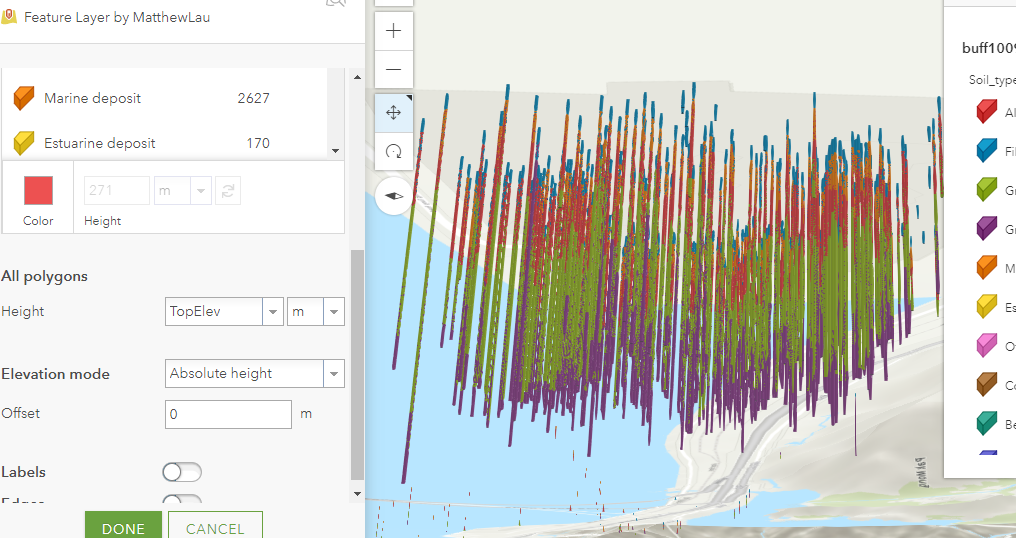Viewport: 1016px width, 538px height.
Task: Click the disabled height refresh icon
Action: click(x=228, y=191)
